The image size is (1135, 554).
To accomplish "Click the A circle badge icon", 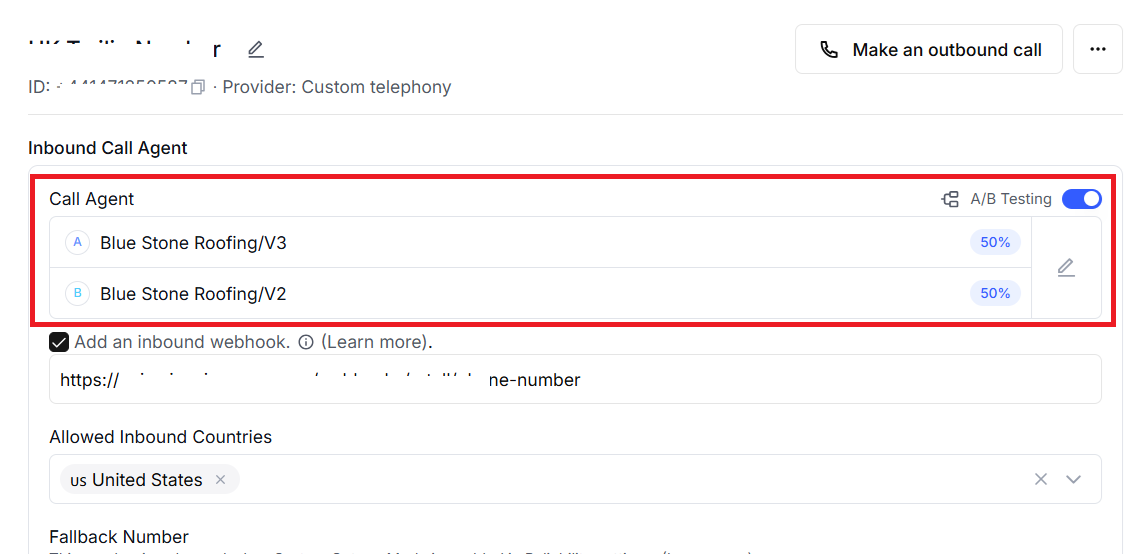I will pos(77,243).
